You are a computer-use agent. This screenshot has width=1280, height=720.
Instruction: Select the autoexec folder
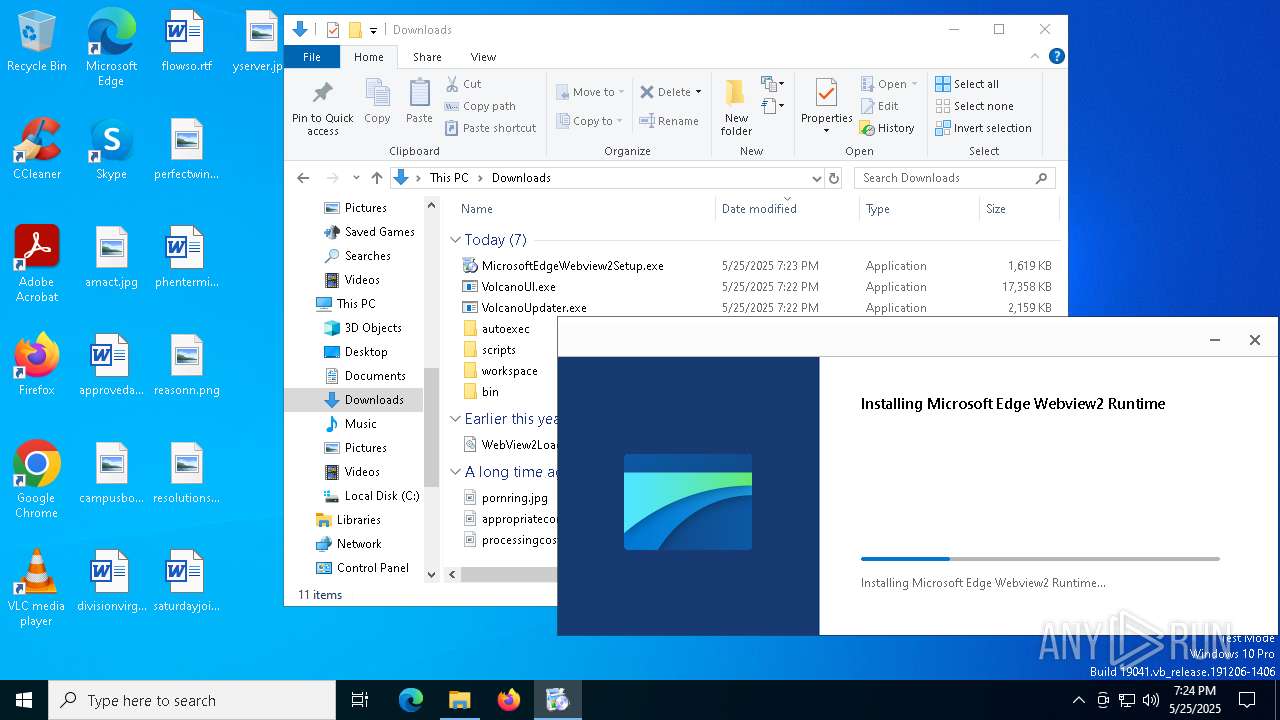505,329
